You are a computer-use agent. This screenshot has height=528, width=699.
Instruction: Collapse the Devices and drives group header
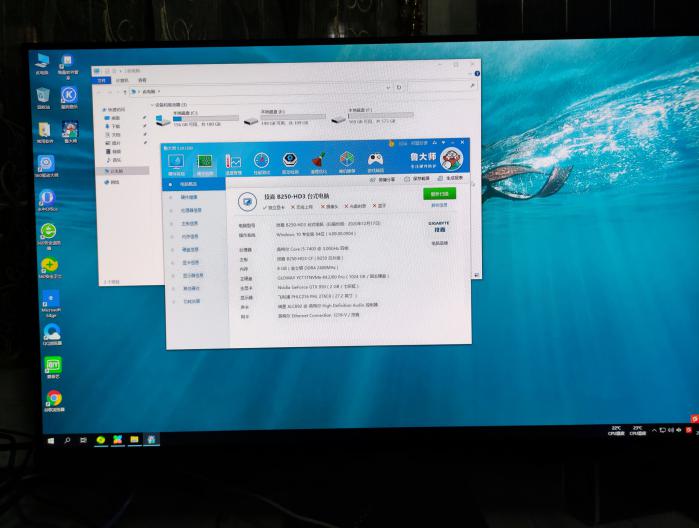169,105
